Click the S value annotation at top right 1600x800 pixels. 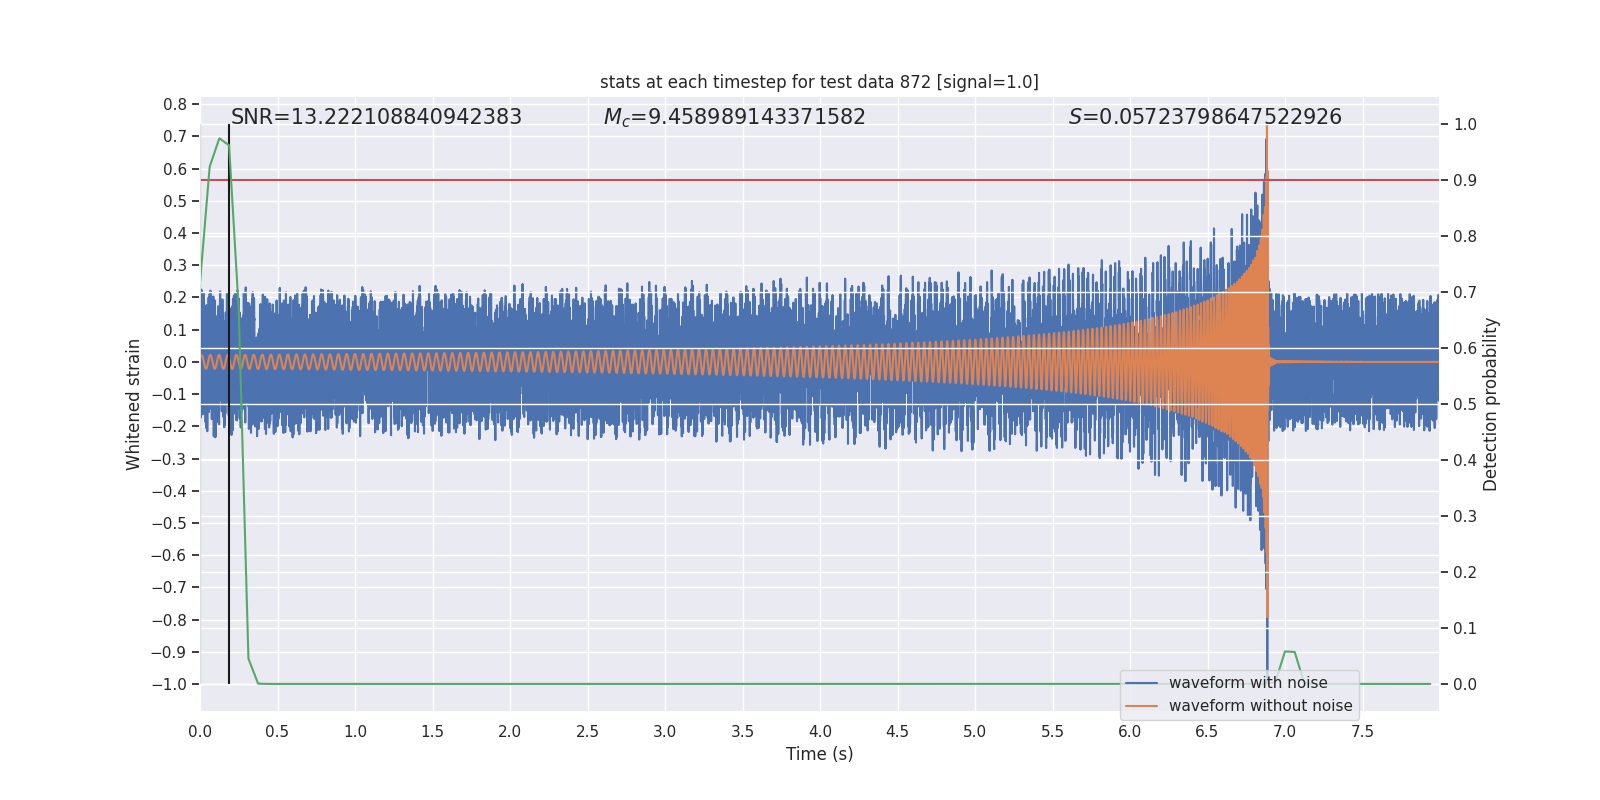1204,117
